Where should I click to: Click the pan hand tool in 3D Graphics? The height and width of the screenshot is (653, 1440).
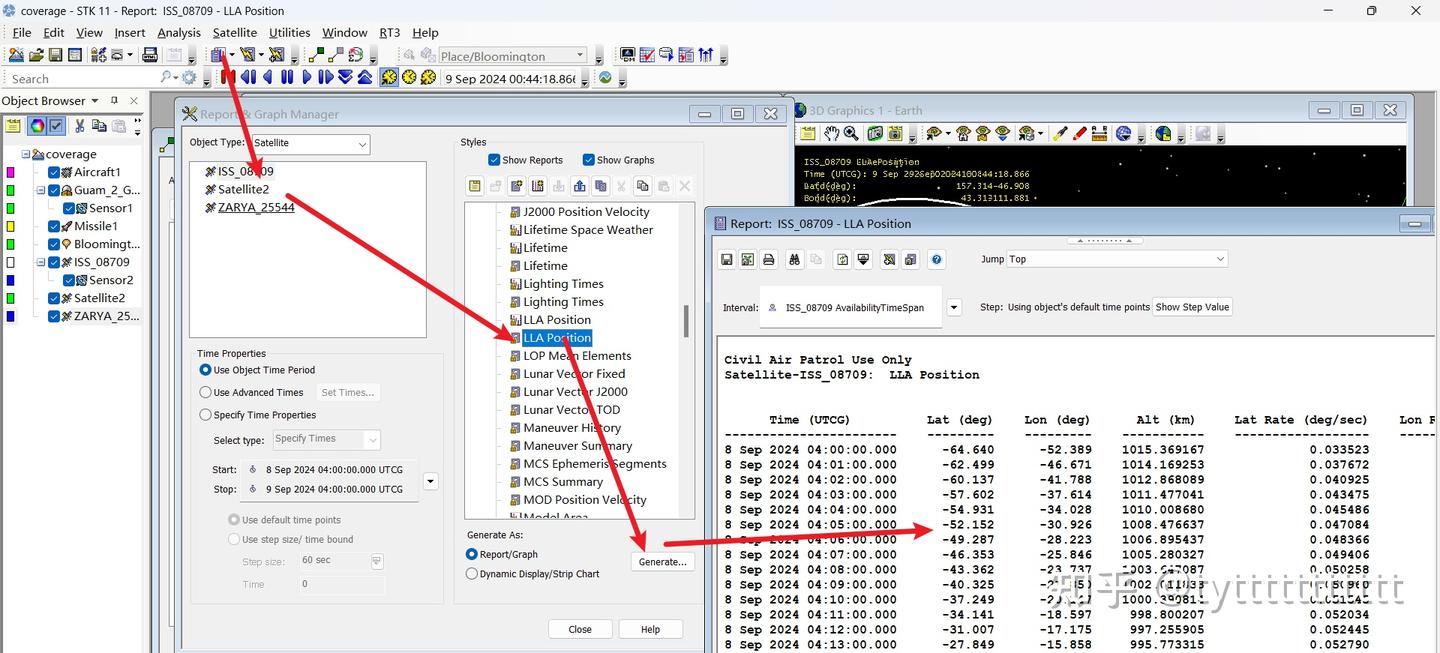click(x=830, y=134)
